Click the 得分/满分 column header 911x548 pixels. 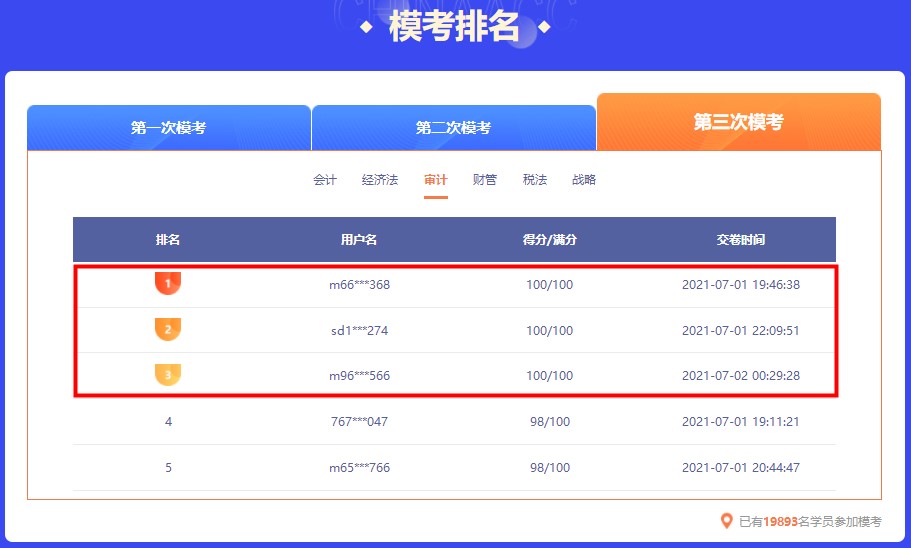550,239
